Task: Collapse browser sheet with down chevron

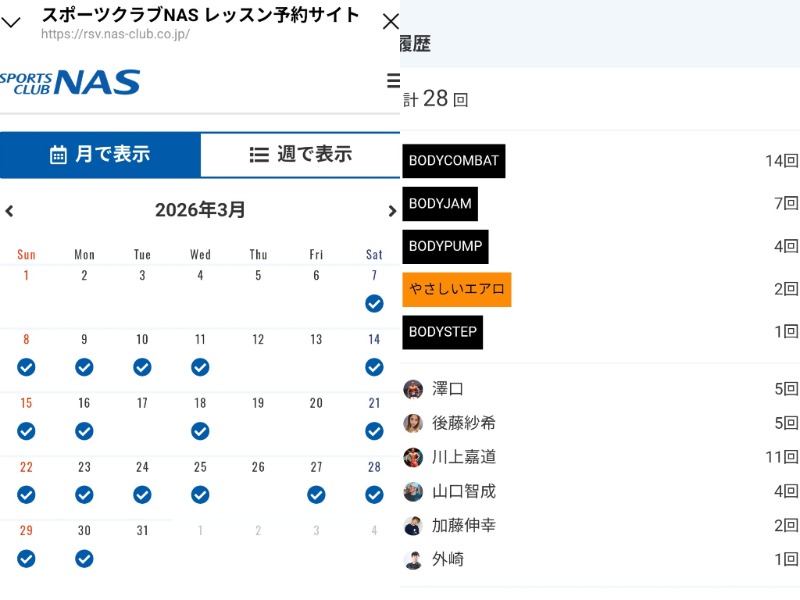Action: point(12,22)
